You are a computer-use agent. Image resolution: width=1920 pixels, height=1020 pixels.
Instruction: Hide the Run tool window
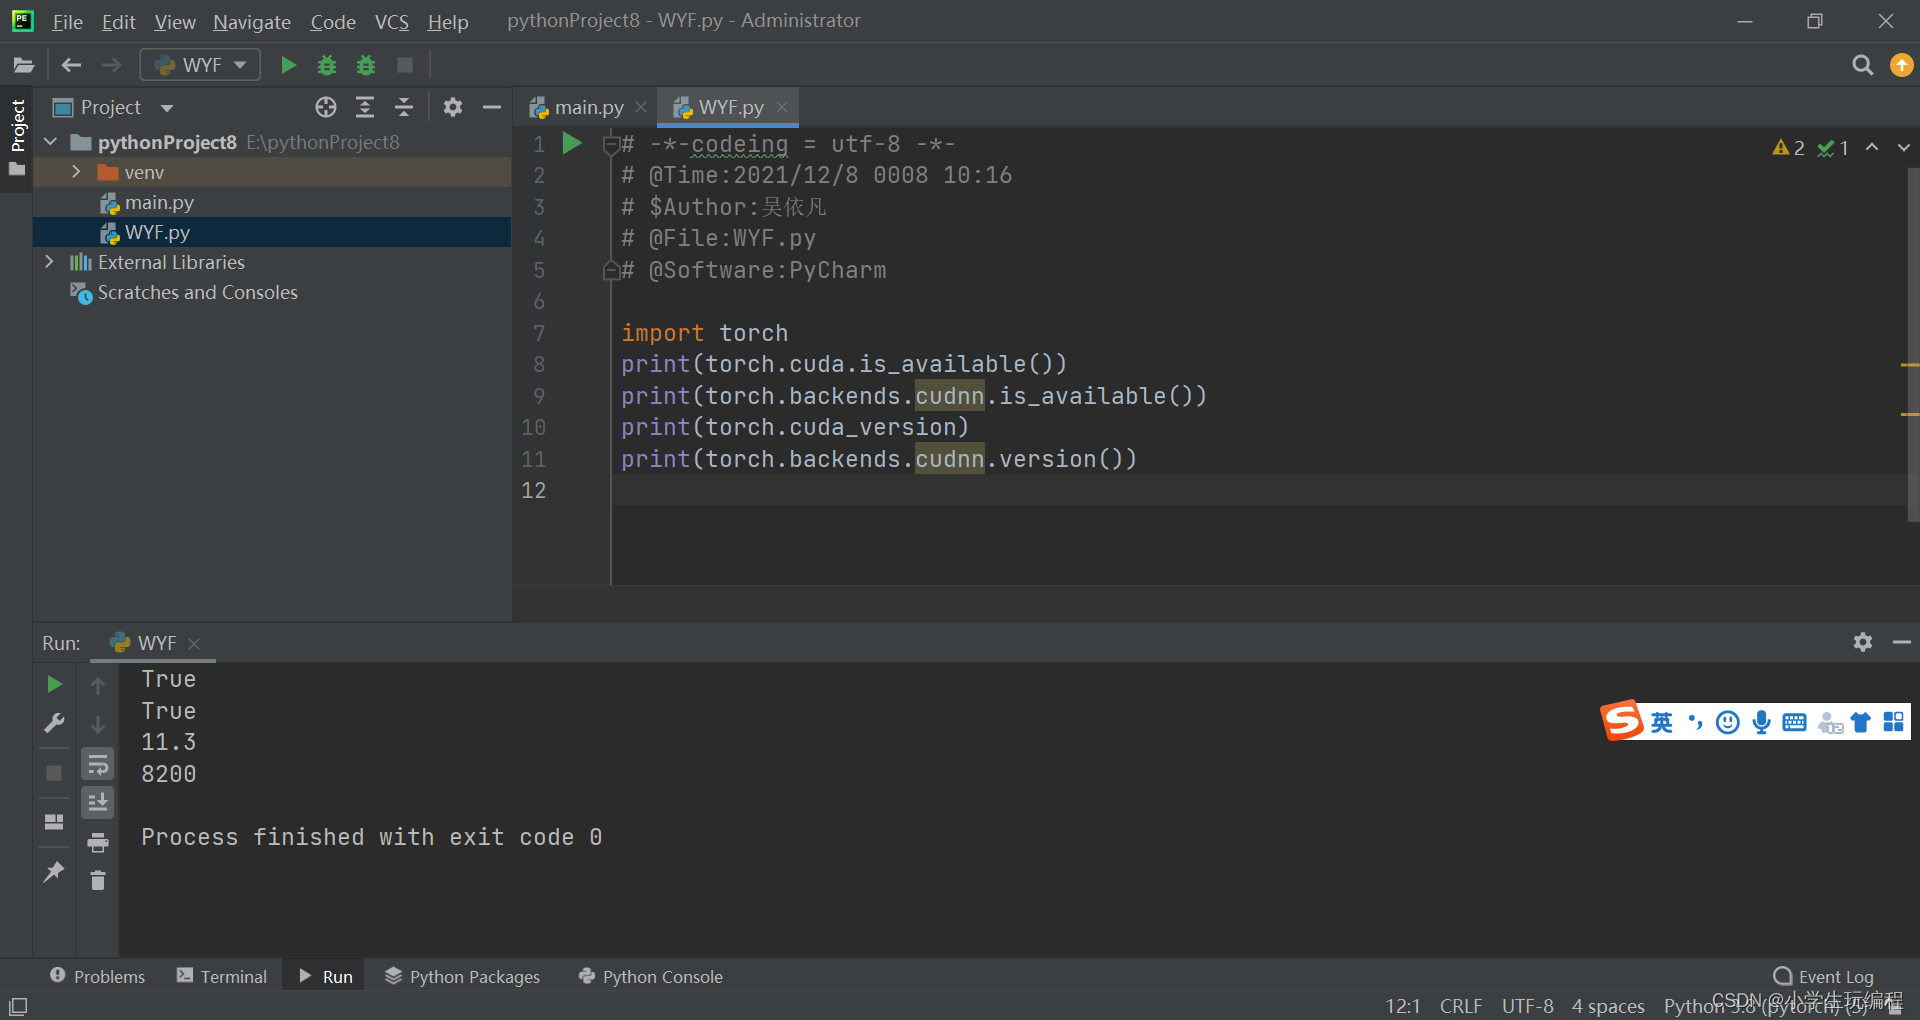point(1902,642)
